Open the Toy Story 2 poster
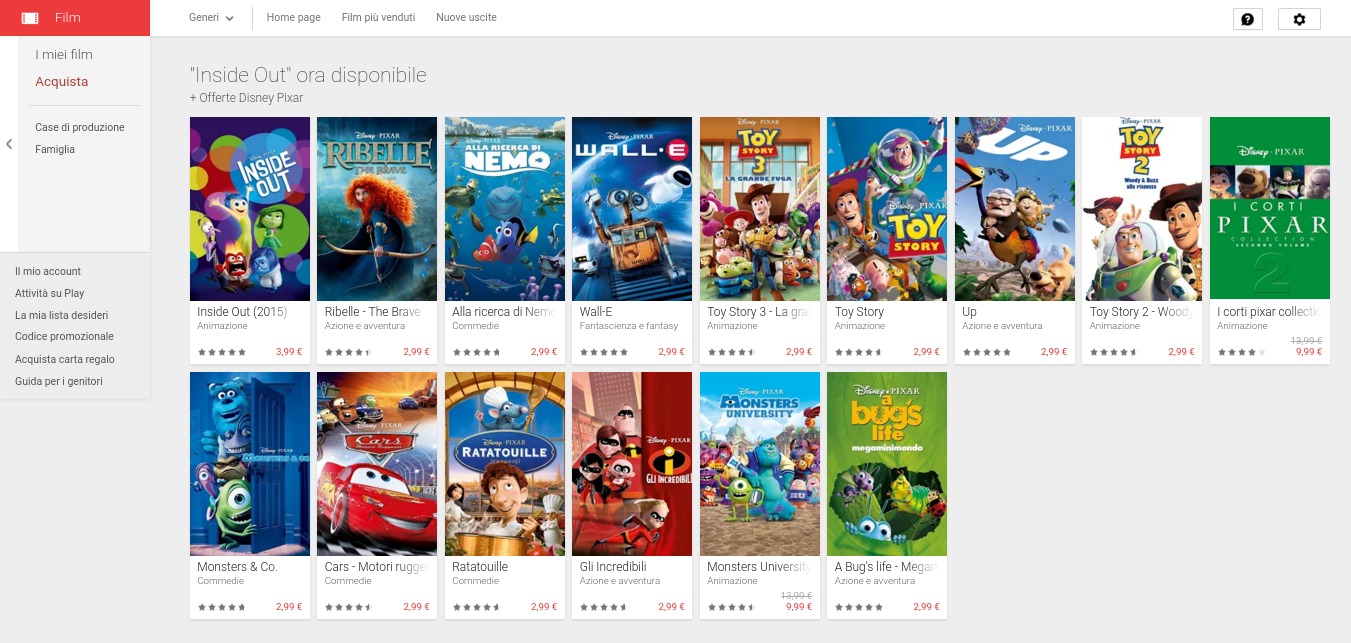Viewport: 1351px width, 643px height. pos(1142,209)
